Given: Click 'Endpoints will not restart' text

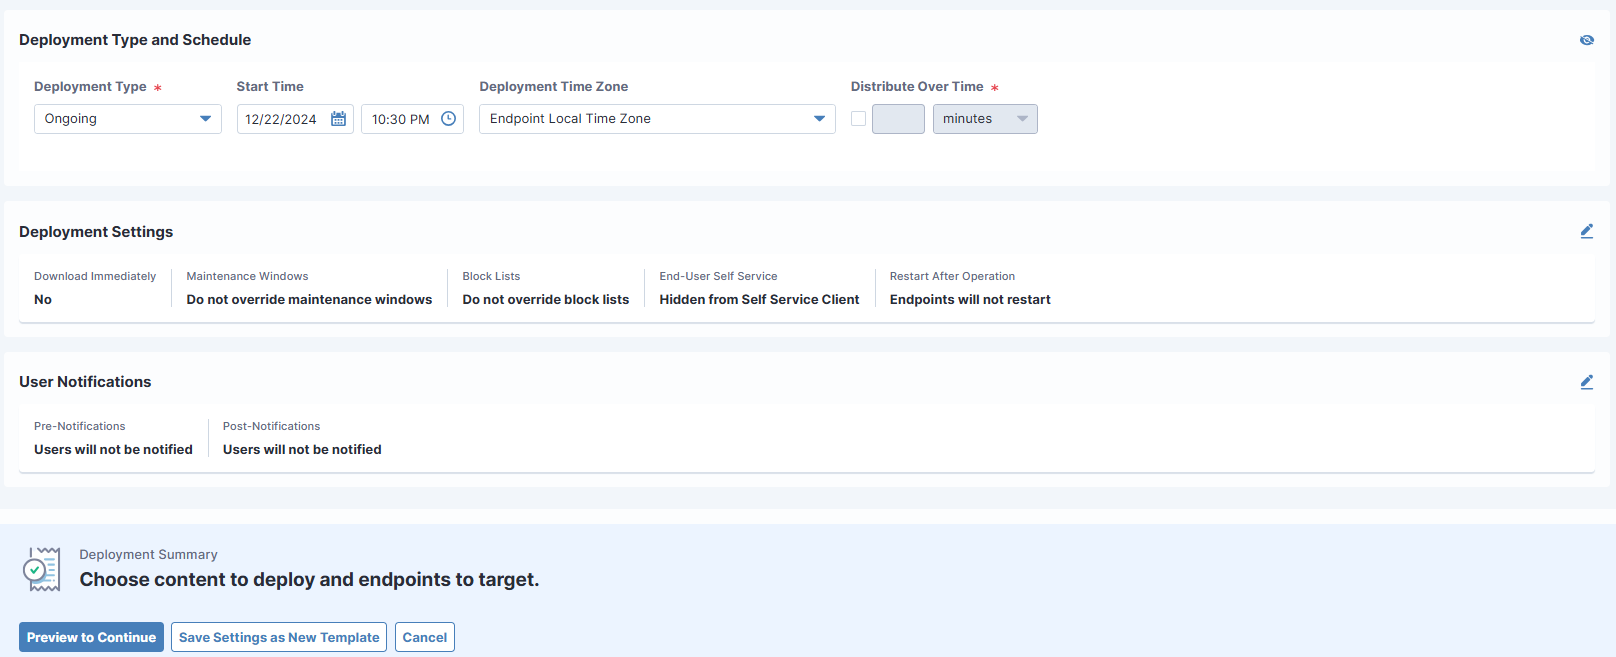Looking at the screenshot, I should coord(970,299).
